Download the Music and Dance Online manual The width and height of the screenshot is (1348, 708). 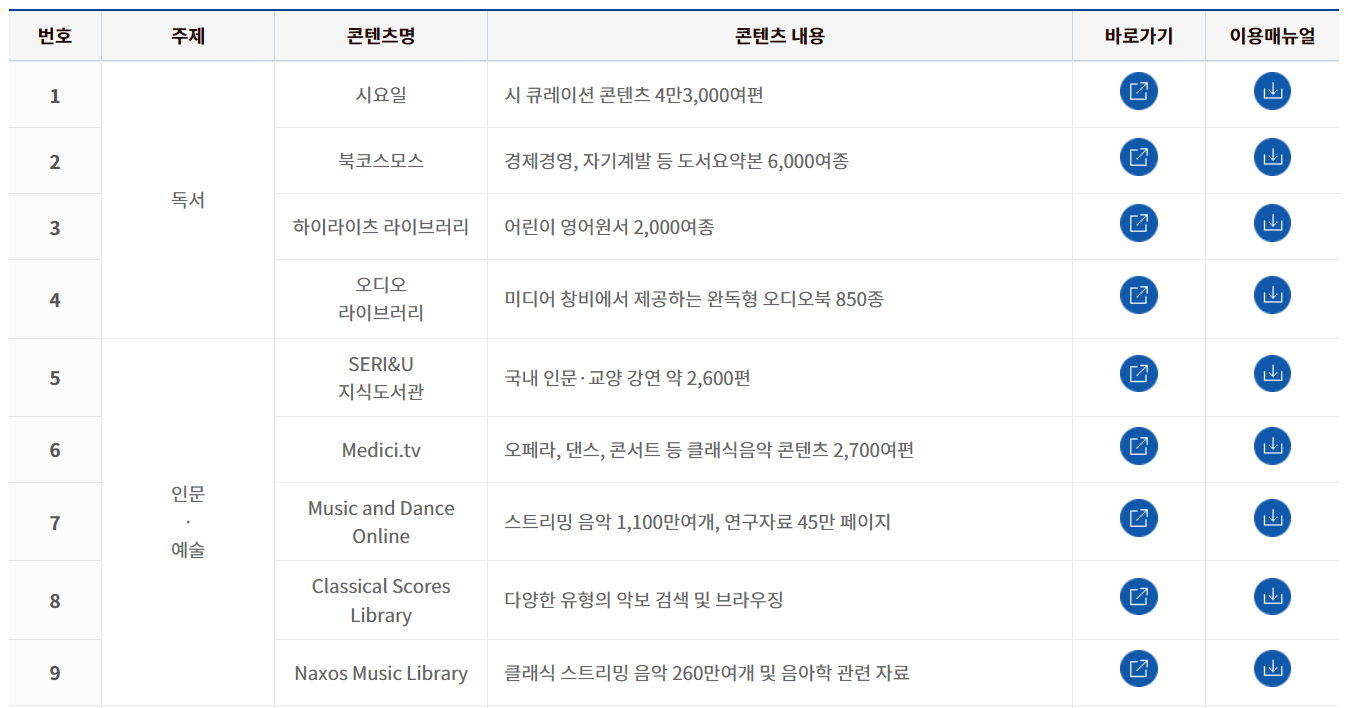coord(1272,520)
